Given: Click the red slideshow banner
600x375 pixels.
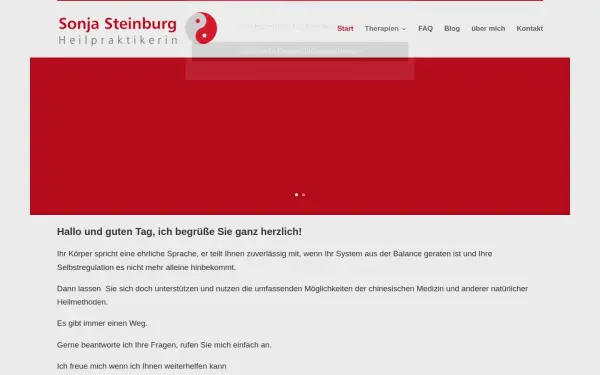Looking at the screenshot, I should (x=300, y=136).
